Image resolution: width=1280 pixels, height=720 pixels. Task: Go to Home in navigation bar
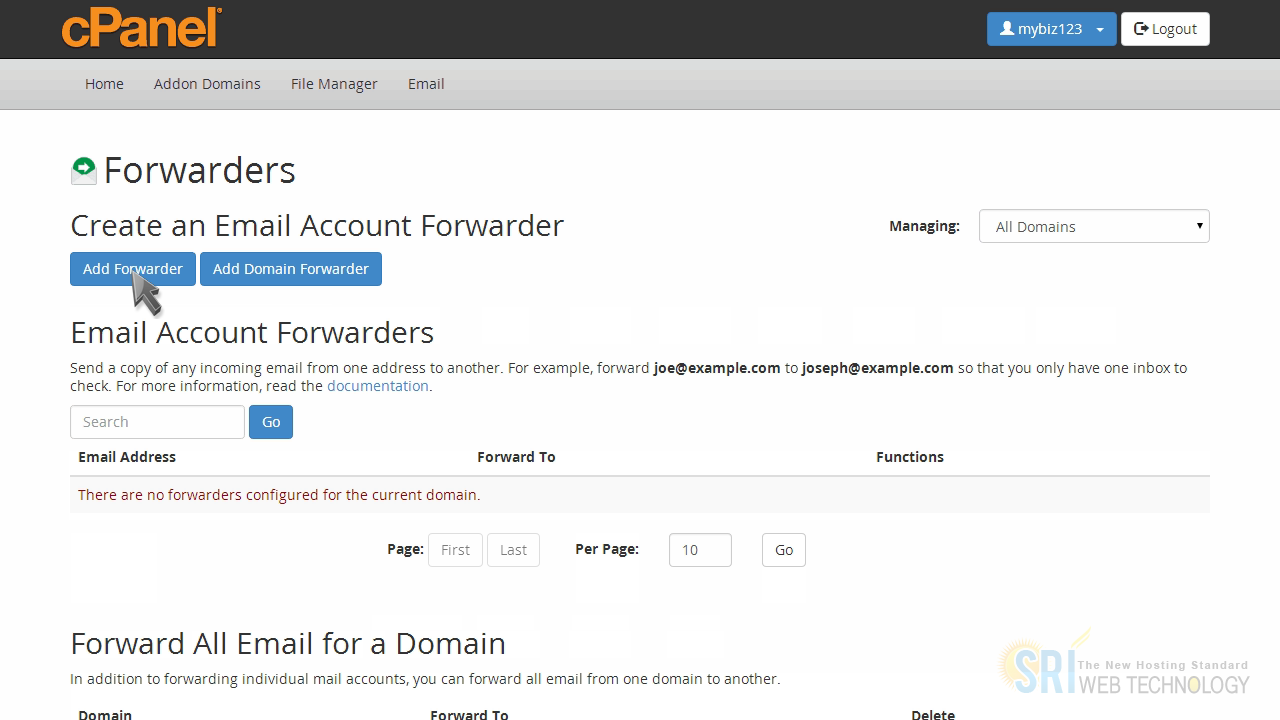tap(104, 84)
